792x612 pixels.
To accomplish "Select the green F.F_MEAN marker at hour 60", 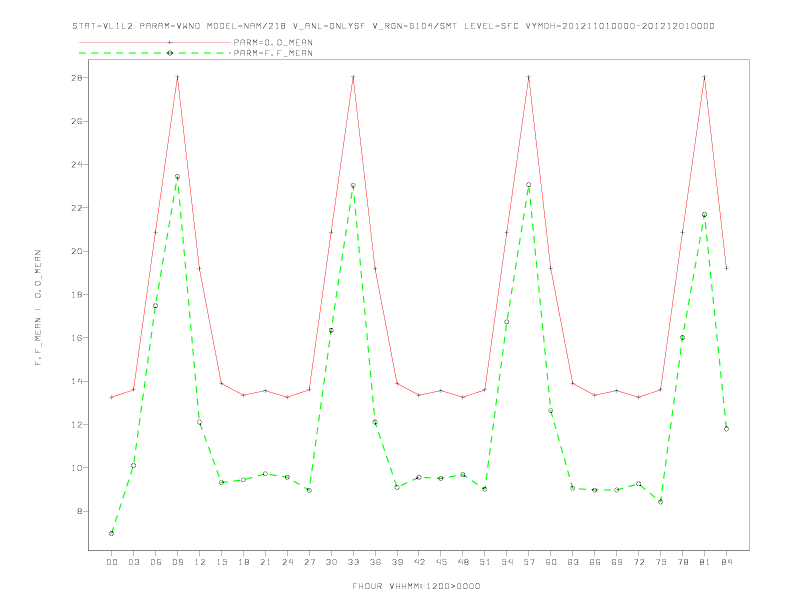I will click(x=551, y=411).
